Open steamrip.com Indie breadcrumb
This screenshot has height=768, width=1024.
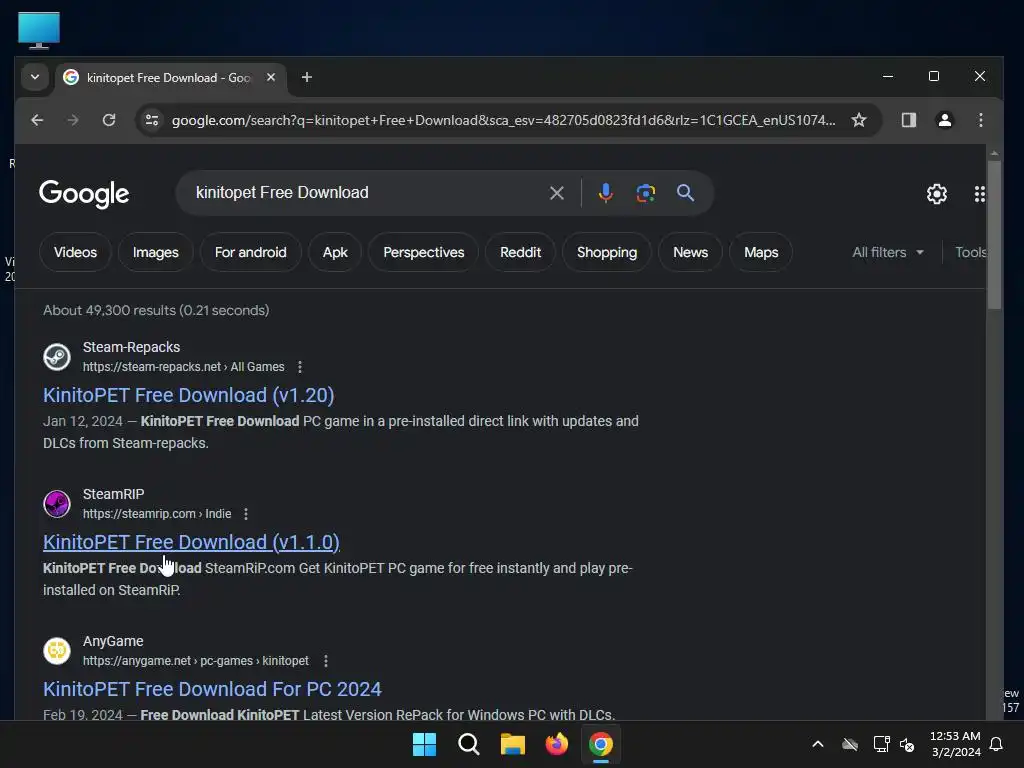tap(157, 514)
